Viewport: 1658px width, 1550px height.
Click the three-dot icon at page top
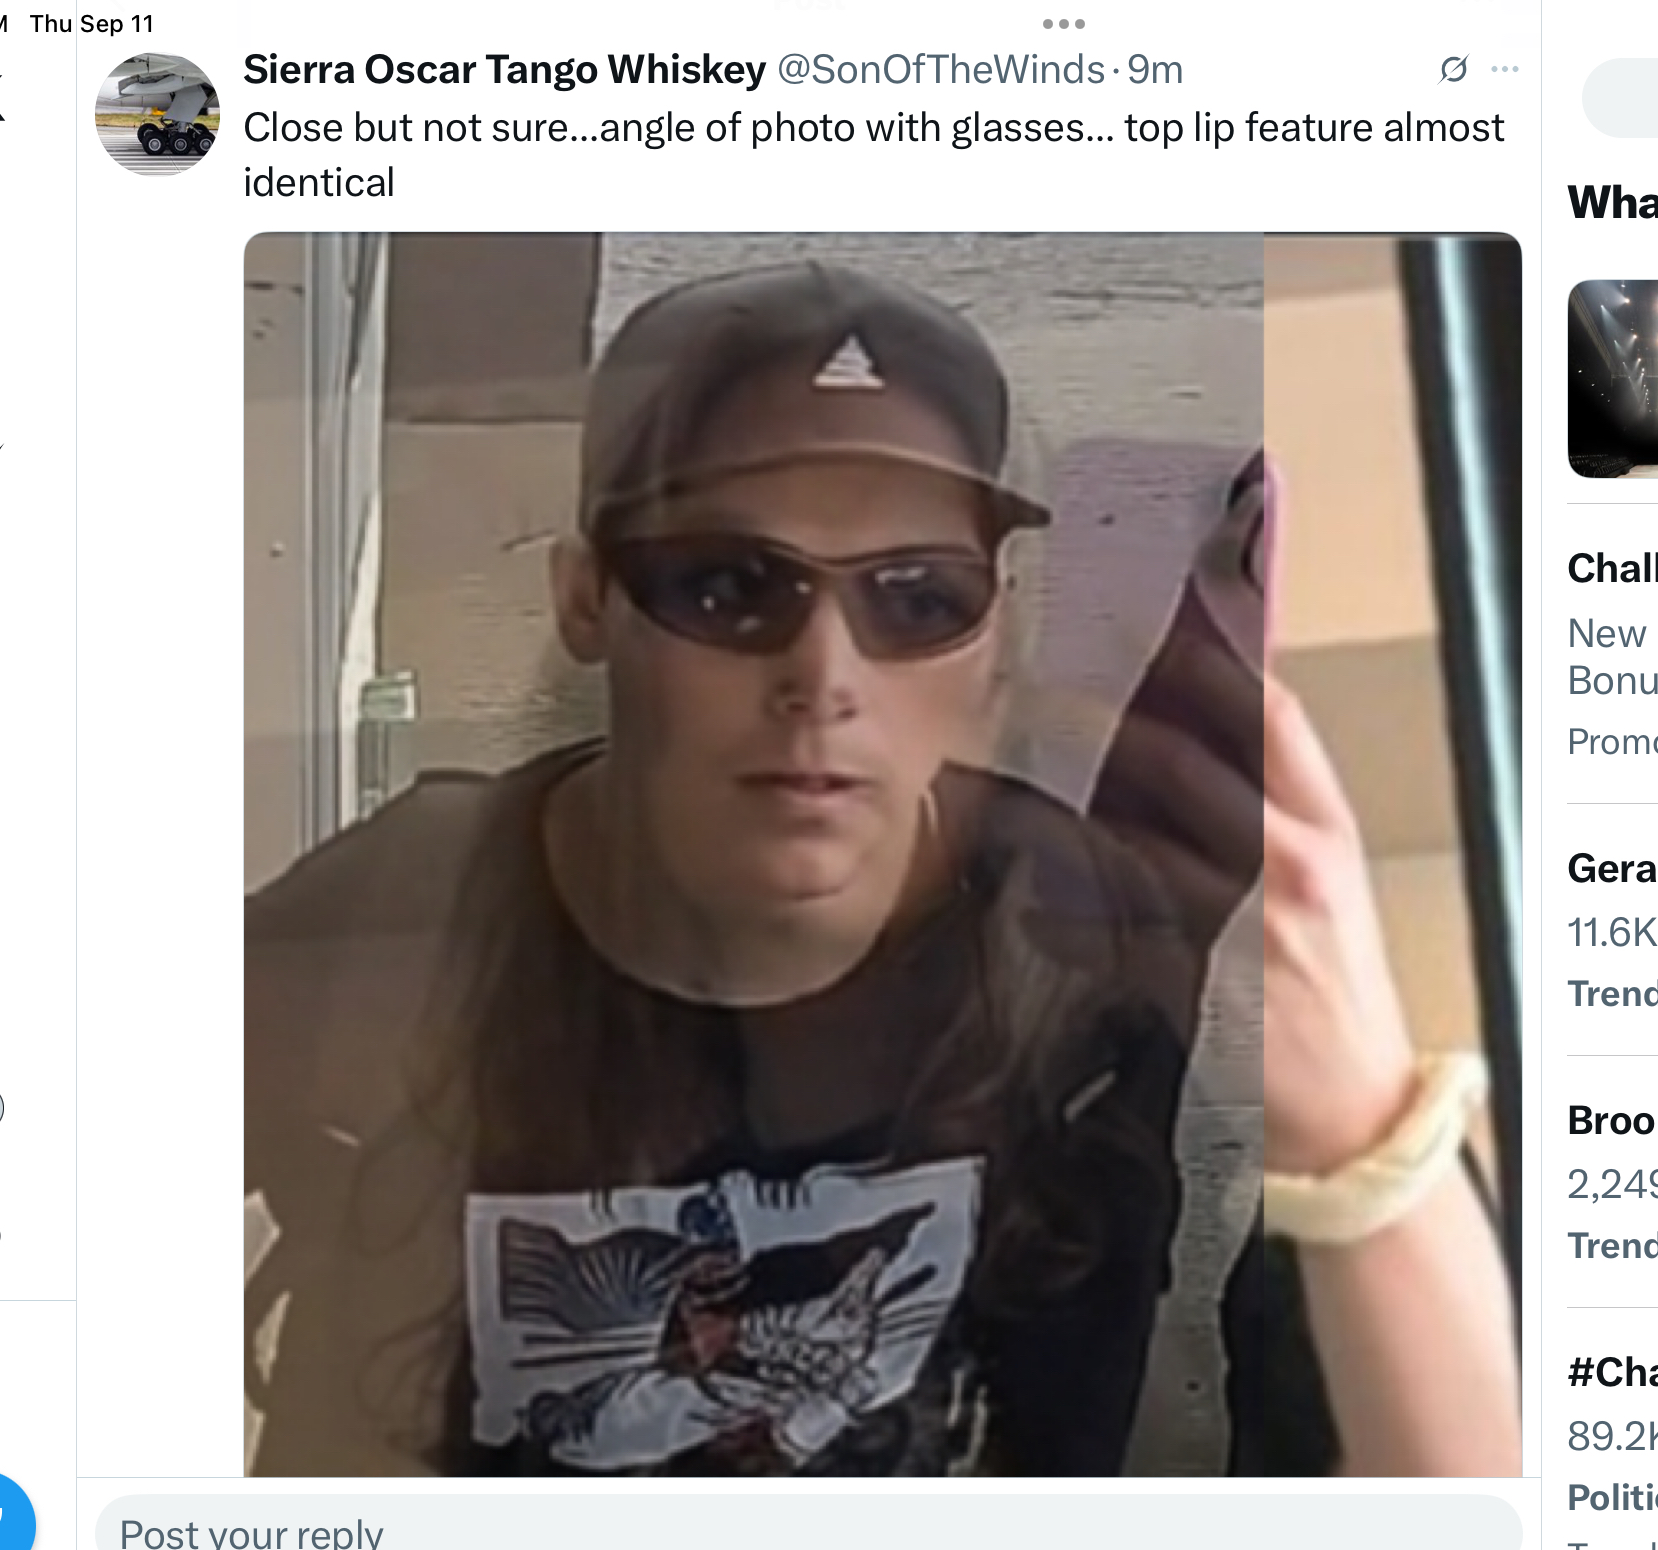(1063, 24)
